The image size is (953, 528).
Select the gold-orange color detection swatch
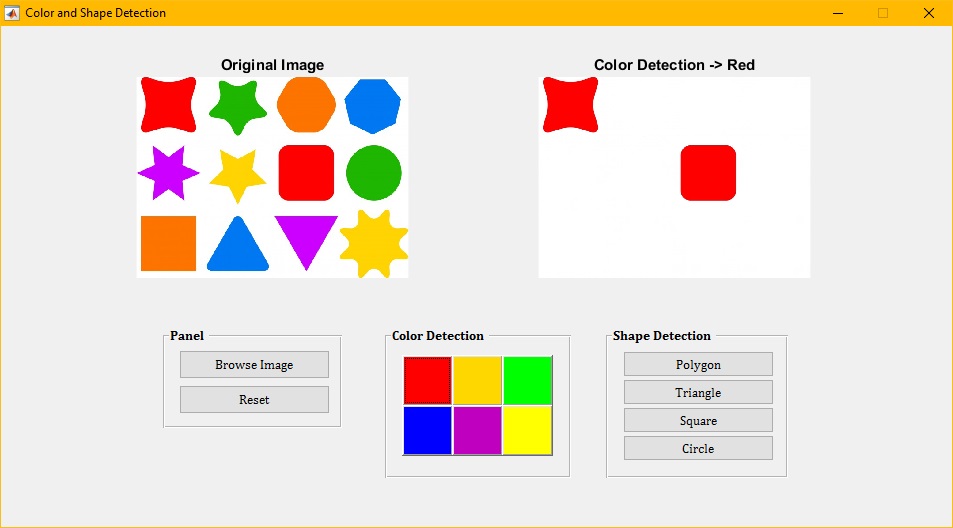point(478,380)
